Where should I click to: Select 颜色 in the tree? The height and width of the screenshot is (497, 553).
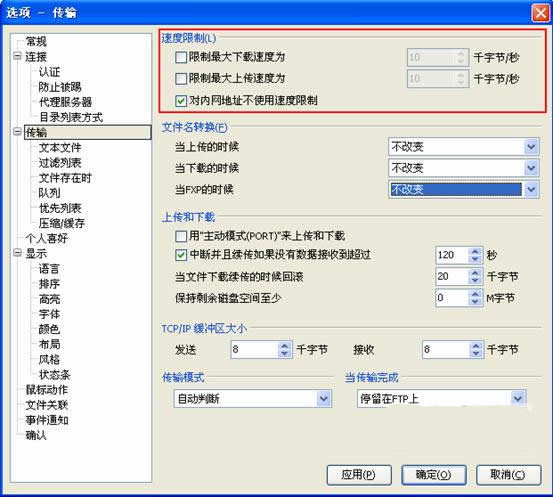(49, 329)
